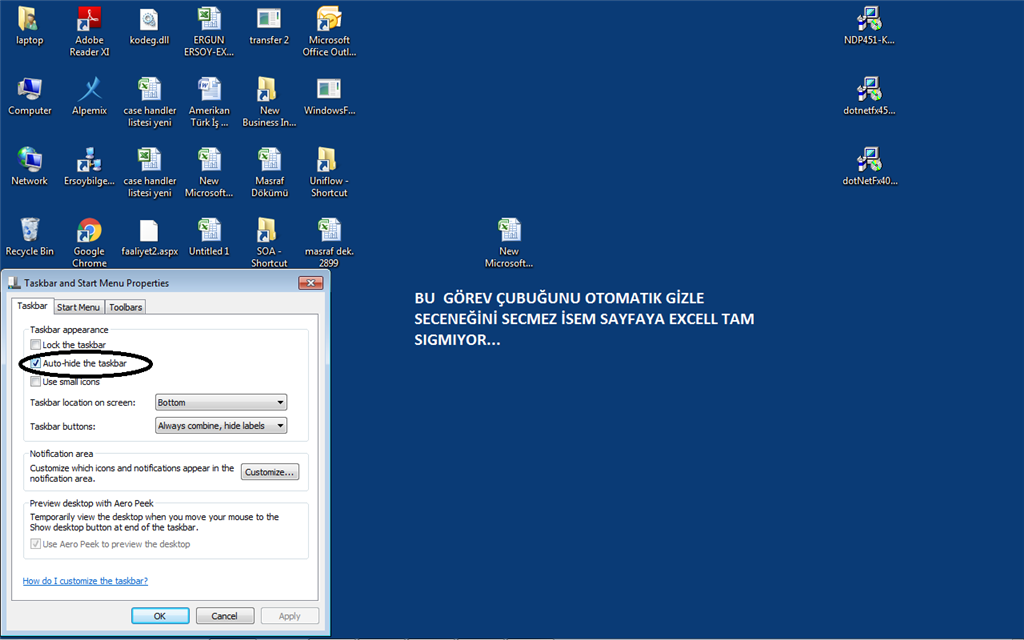Select the Ersoybilge... network icon
1024x640 pixels.
[89, 161]
